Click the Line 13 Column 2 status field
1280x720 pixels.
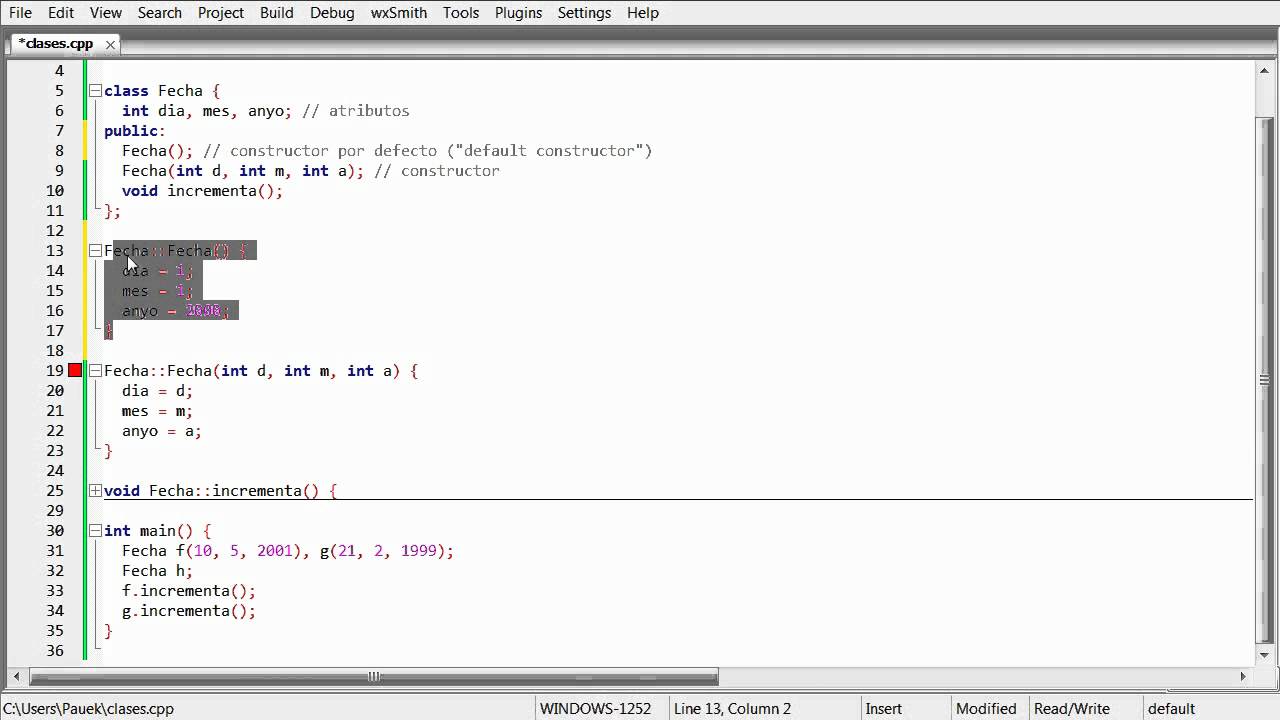[732, 708]
